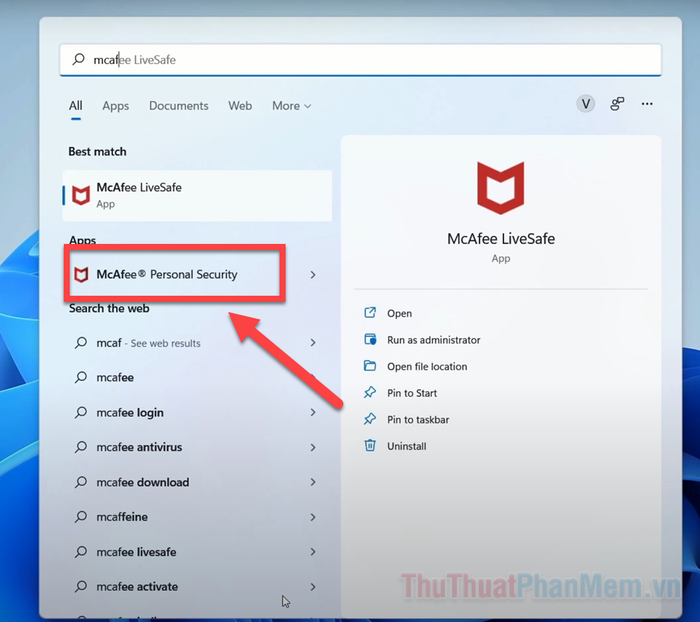Expand the mcafee login chevron
Image resolution: width=700 pixels, height=622 pixels.
(313, 412)
